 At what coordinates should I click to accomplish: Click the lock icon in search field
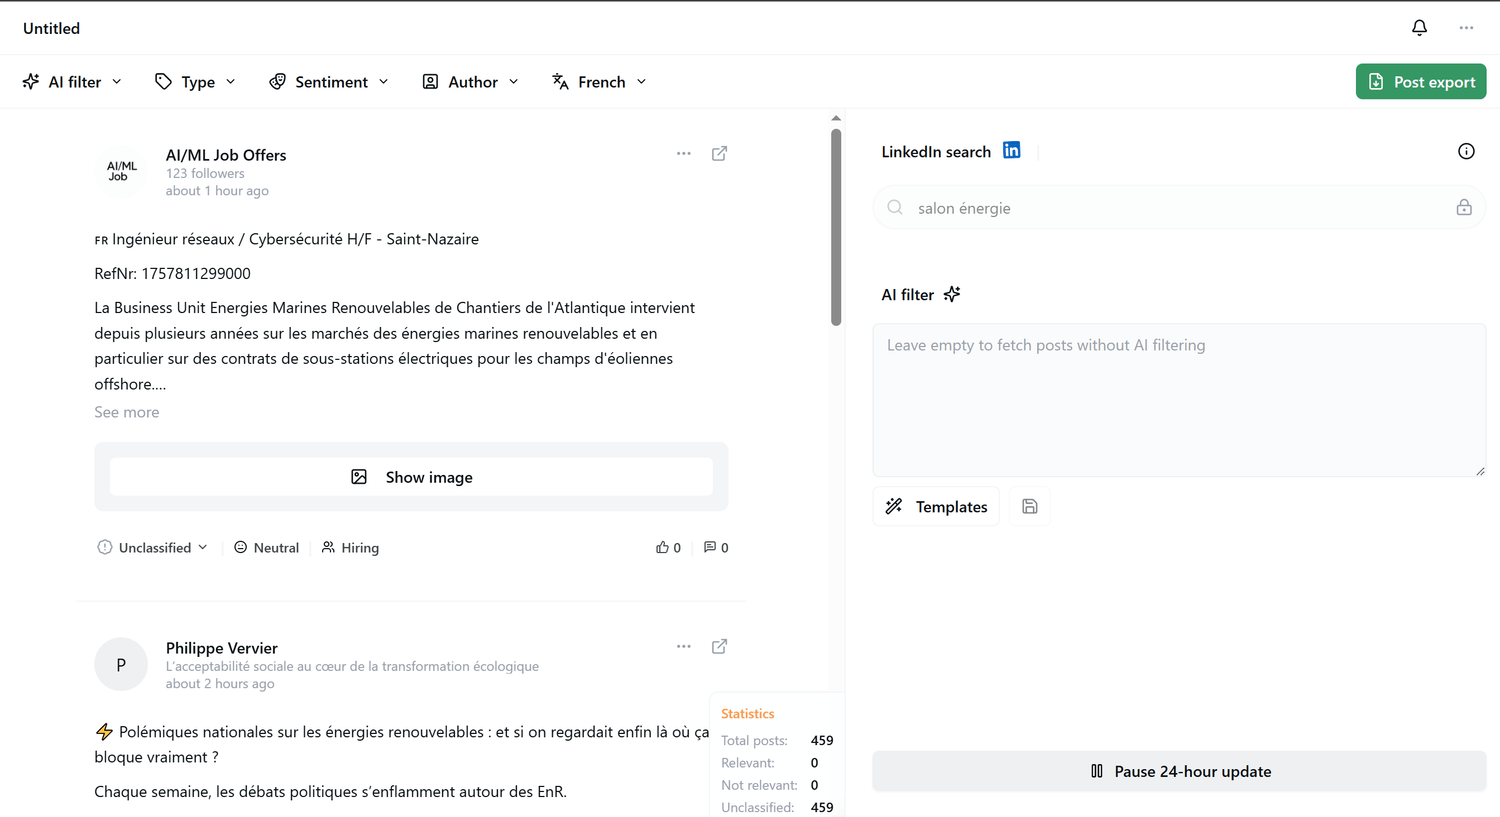point(1464,207)
